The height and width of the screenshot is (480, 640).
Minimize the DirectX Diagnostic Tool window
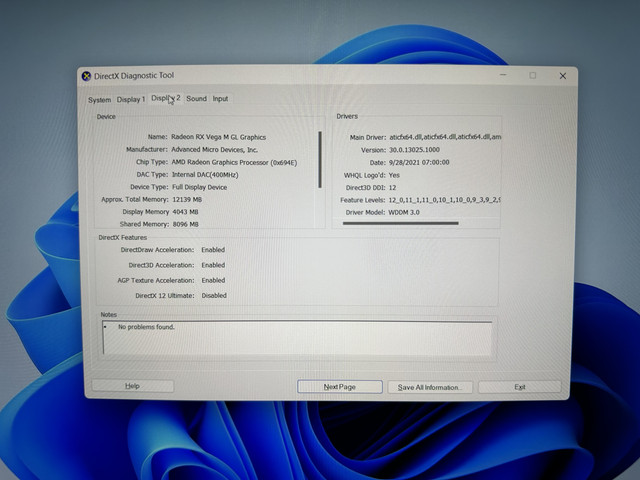(x=503, y=75)
